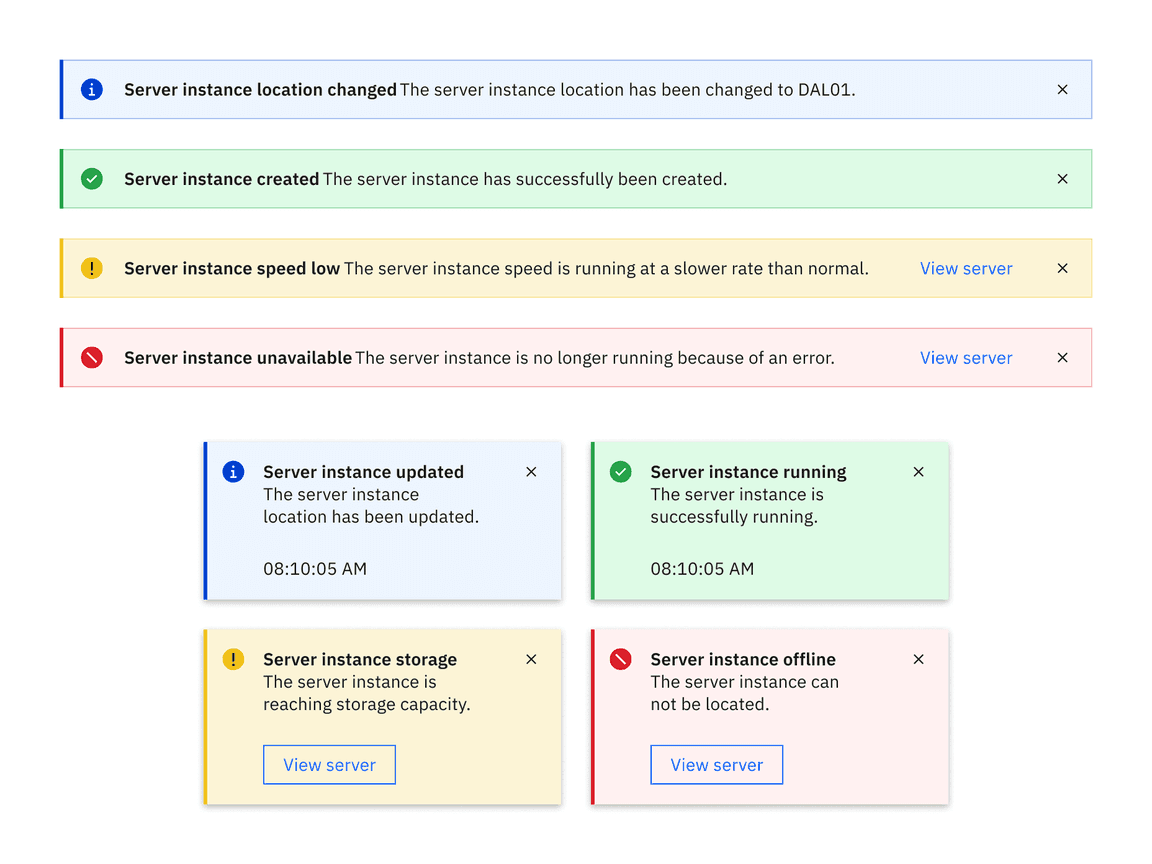Click yellow warning icon in speed low banner
Image resolution: width=1152 pixels, height=864 pixels.
click(x=92, y=268)
